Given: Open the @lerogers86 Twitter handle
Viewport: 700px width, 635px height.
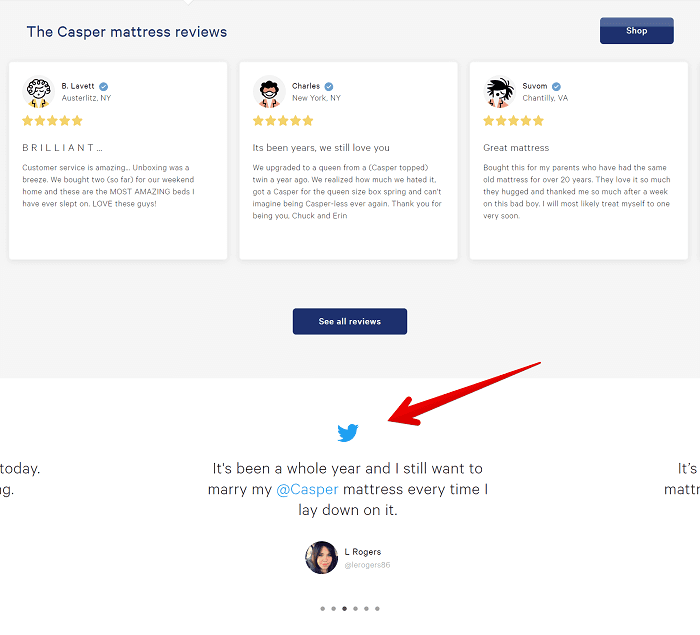Looking at the screenshot, I should [x=367, y=565].
